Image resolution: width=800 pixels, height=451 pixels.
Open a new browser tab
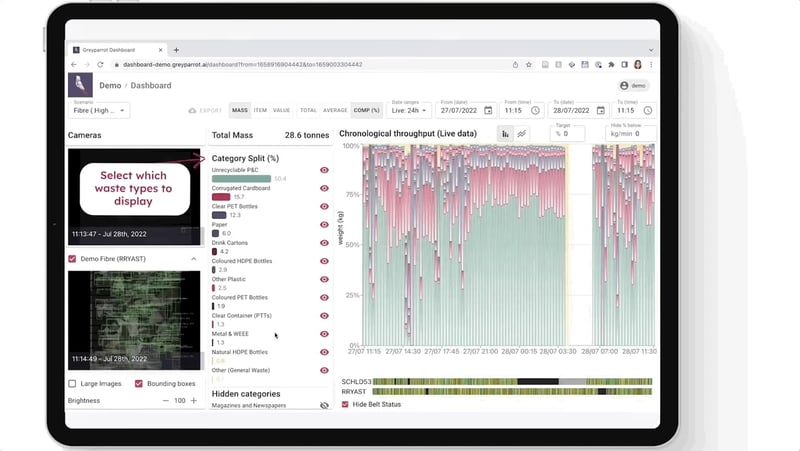[x=176, y=50]
